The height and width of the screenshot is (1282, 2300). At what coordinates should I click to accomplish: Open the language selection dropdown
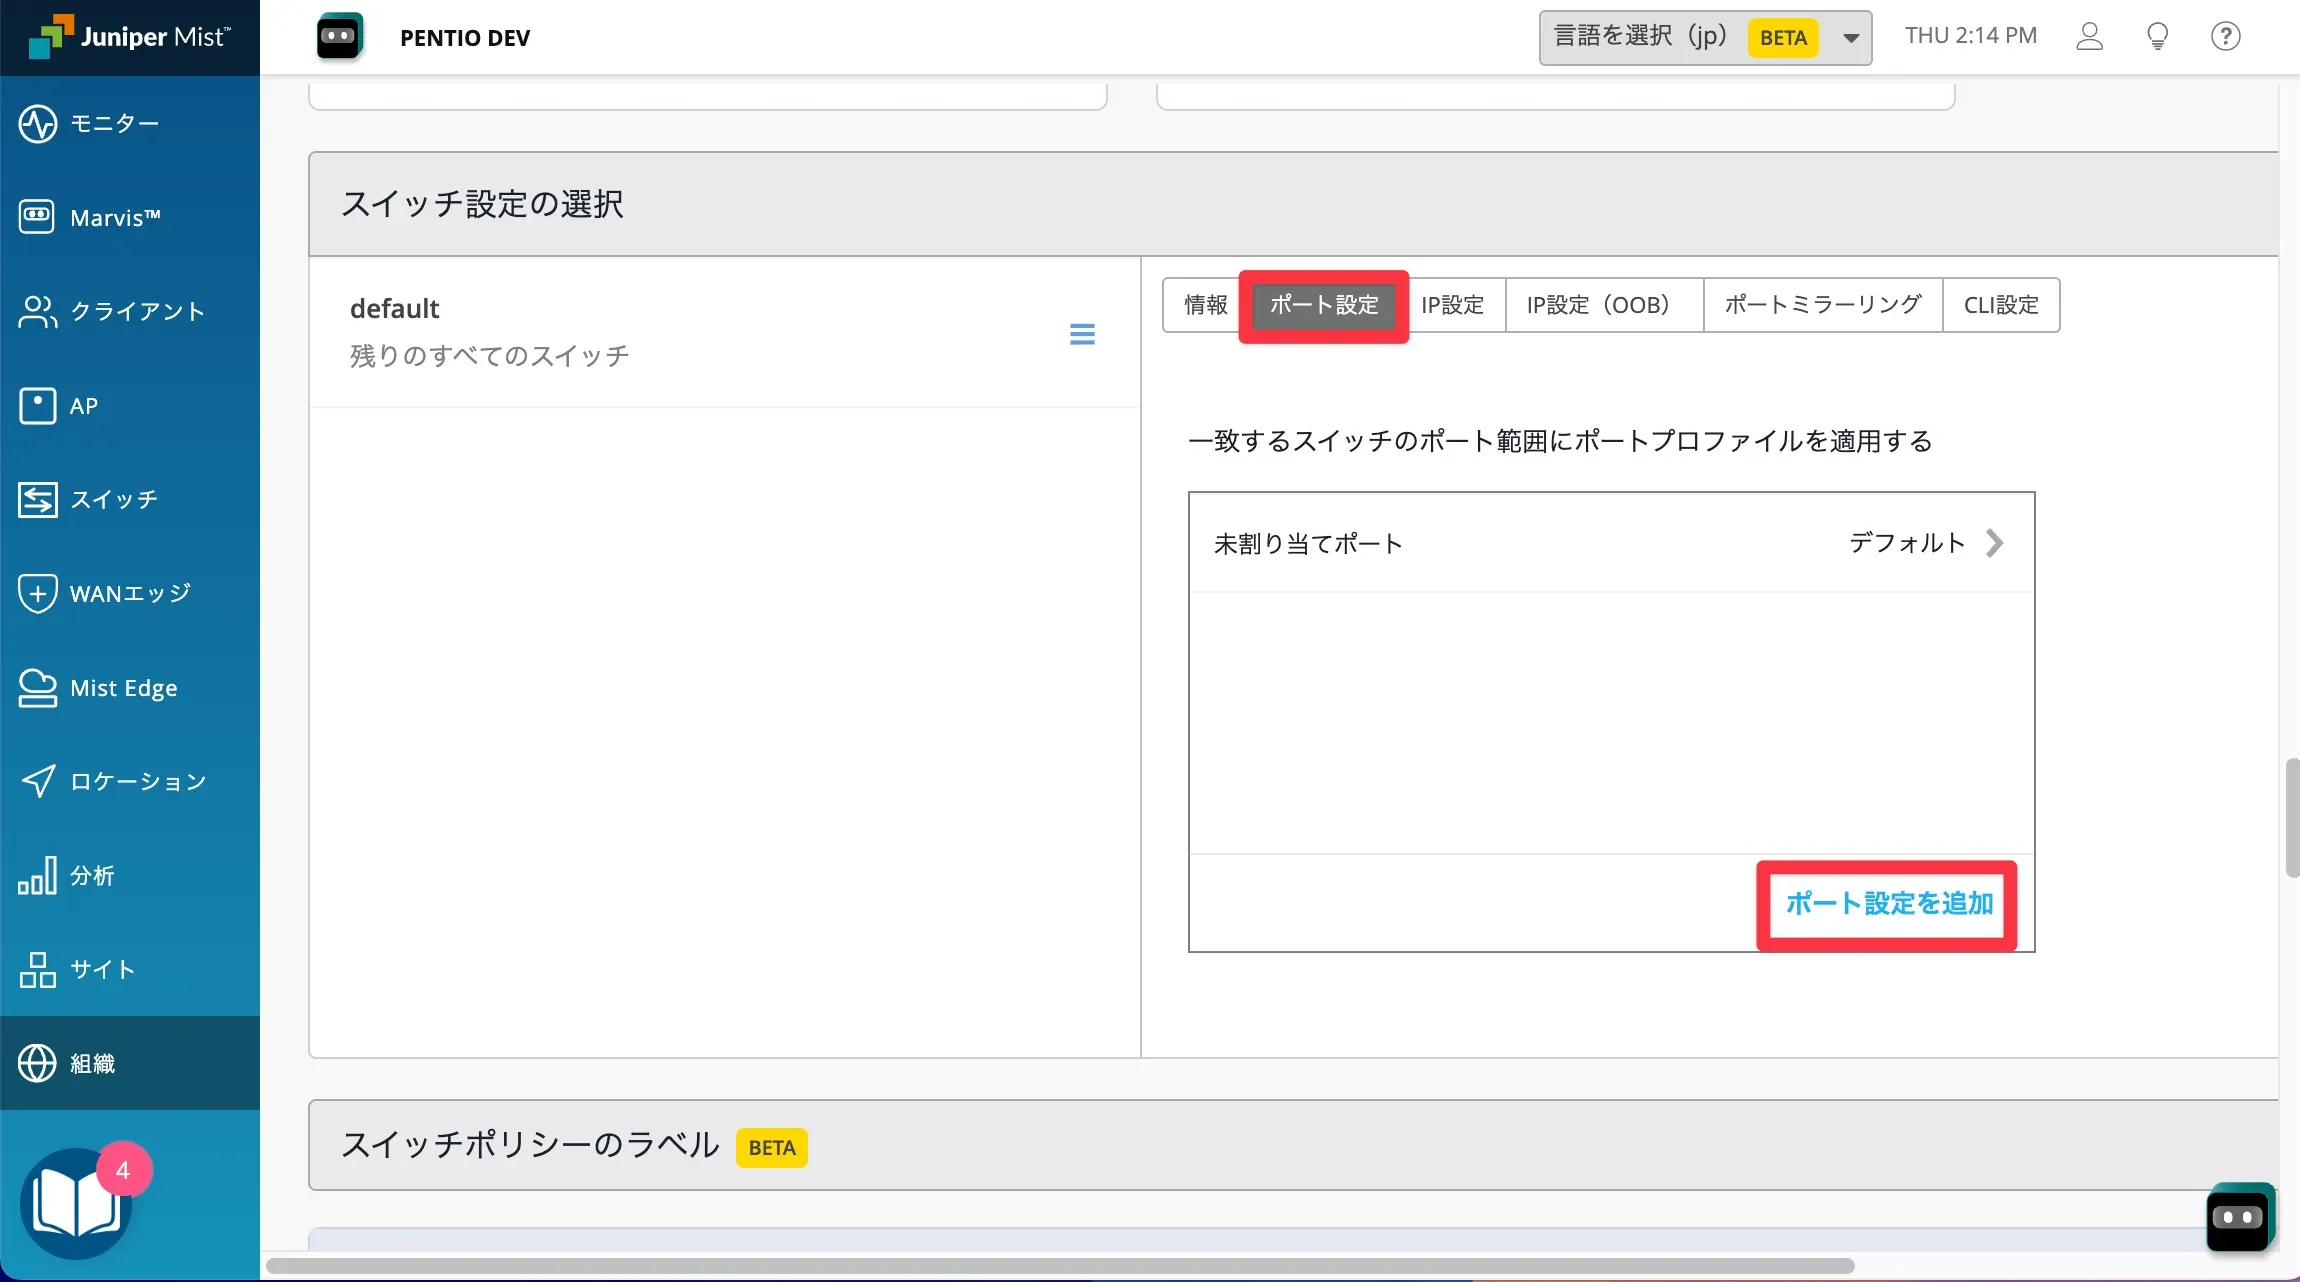[x=1704, y=38]
